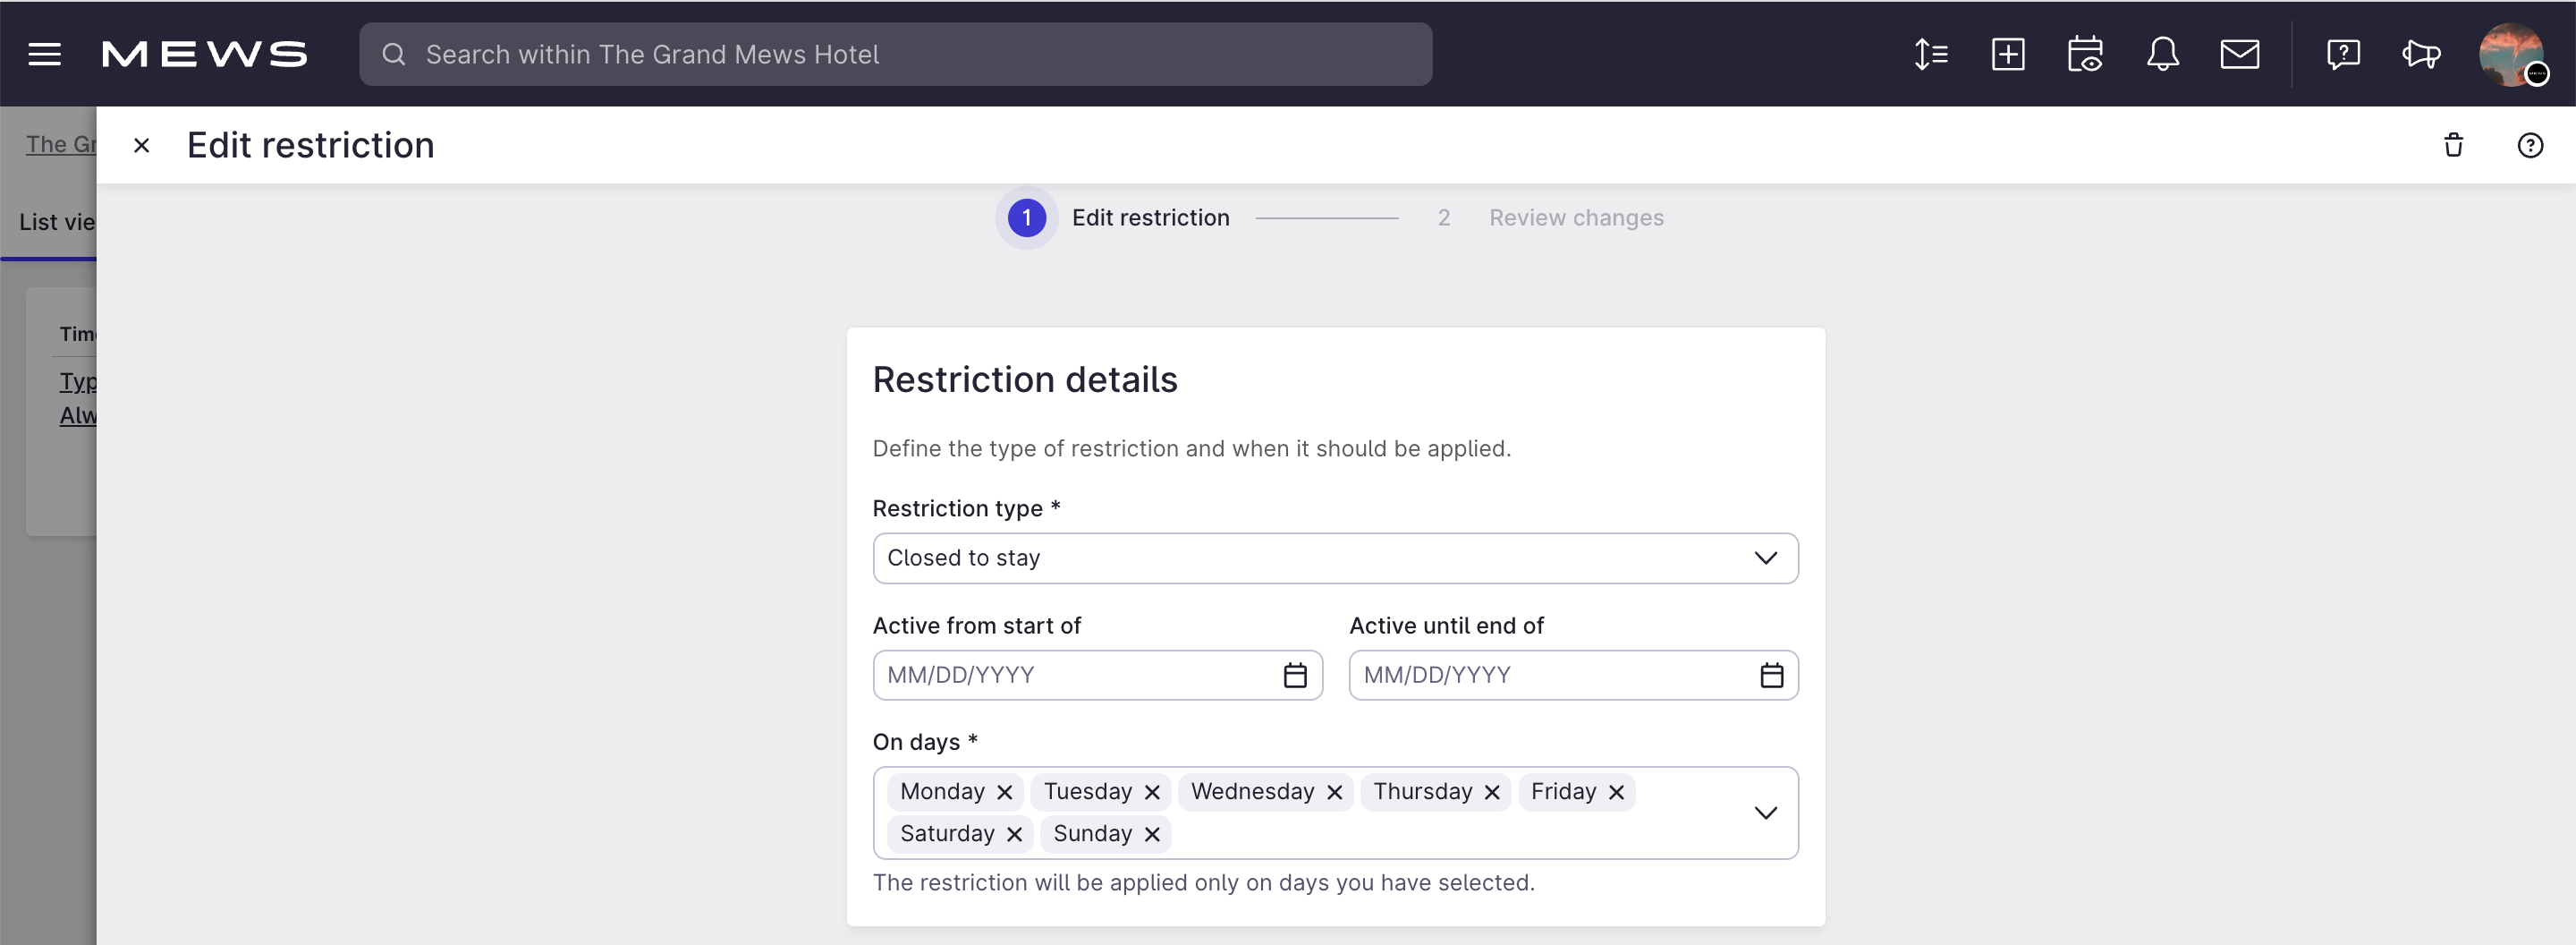The width and height of the screenshot is (2576, 945).
Task: Open help with the question mark circle
Action: [2531, 146]
